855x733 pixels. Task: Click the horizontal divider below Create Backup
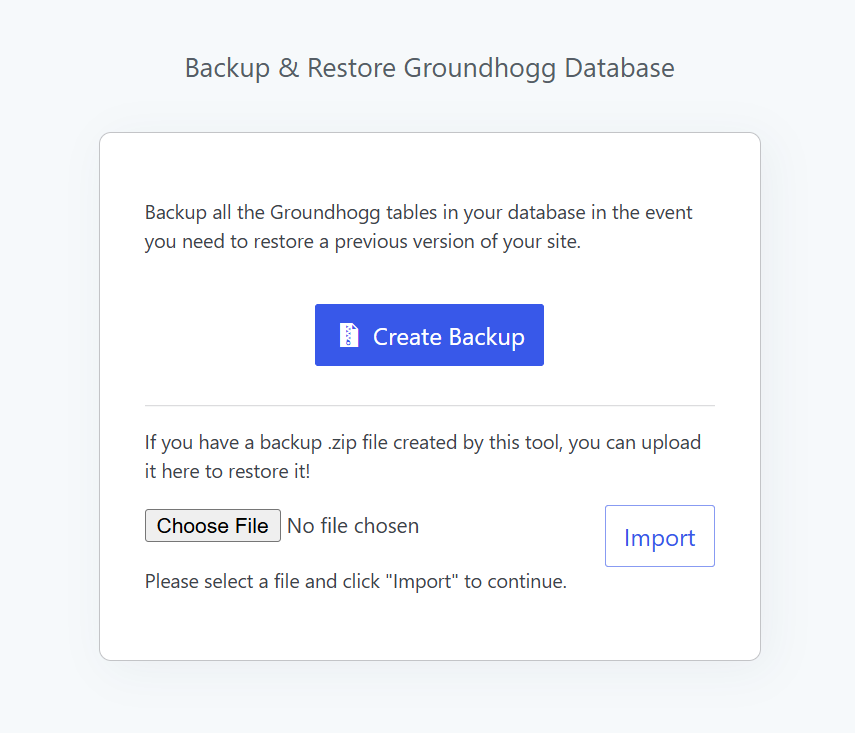pyautogui.click(x=430, y=406)
